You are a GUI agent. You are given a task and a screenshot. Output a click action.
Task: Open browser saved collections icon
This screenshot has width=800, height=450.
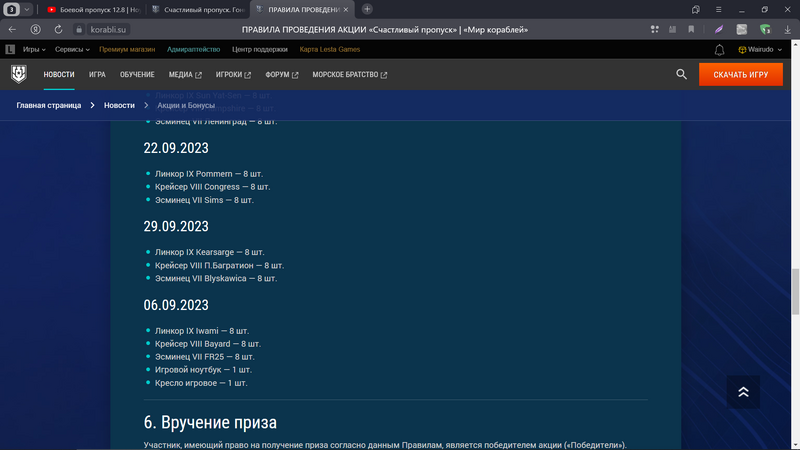[695, 9]
